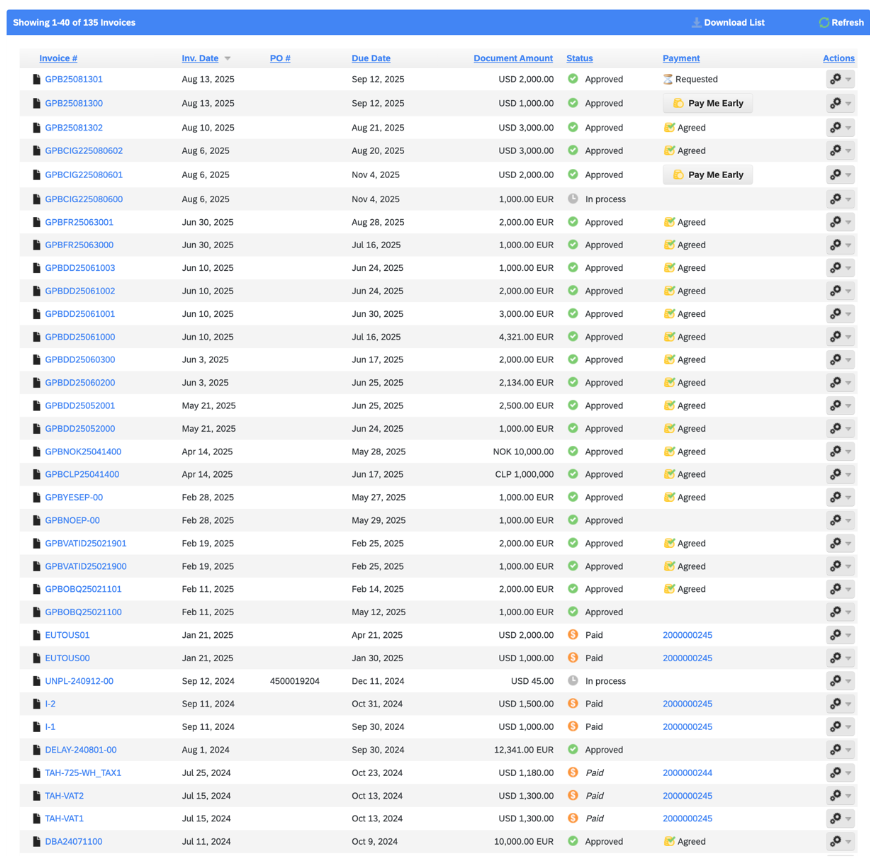Click Agreed icon in GPBCIG225080602 row
Screen dimensions: 870x865
(670, 150)
